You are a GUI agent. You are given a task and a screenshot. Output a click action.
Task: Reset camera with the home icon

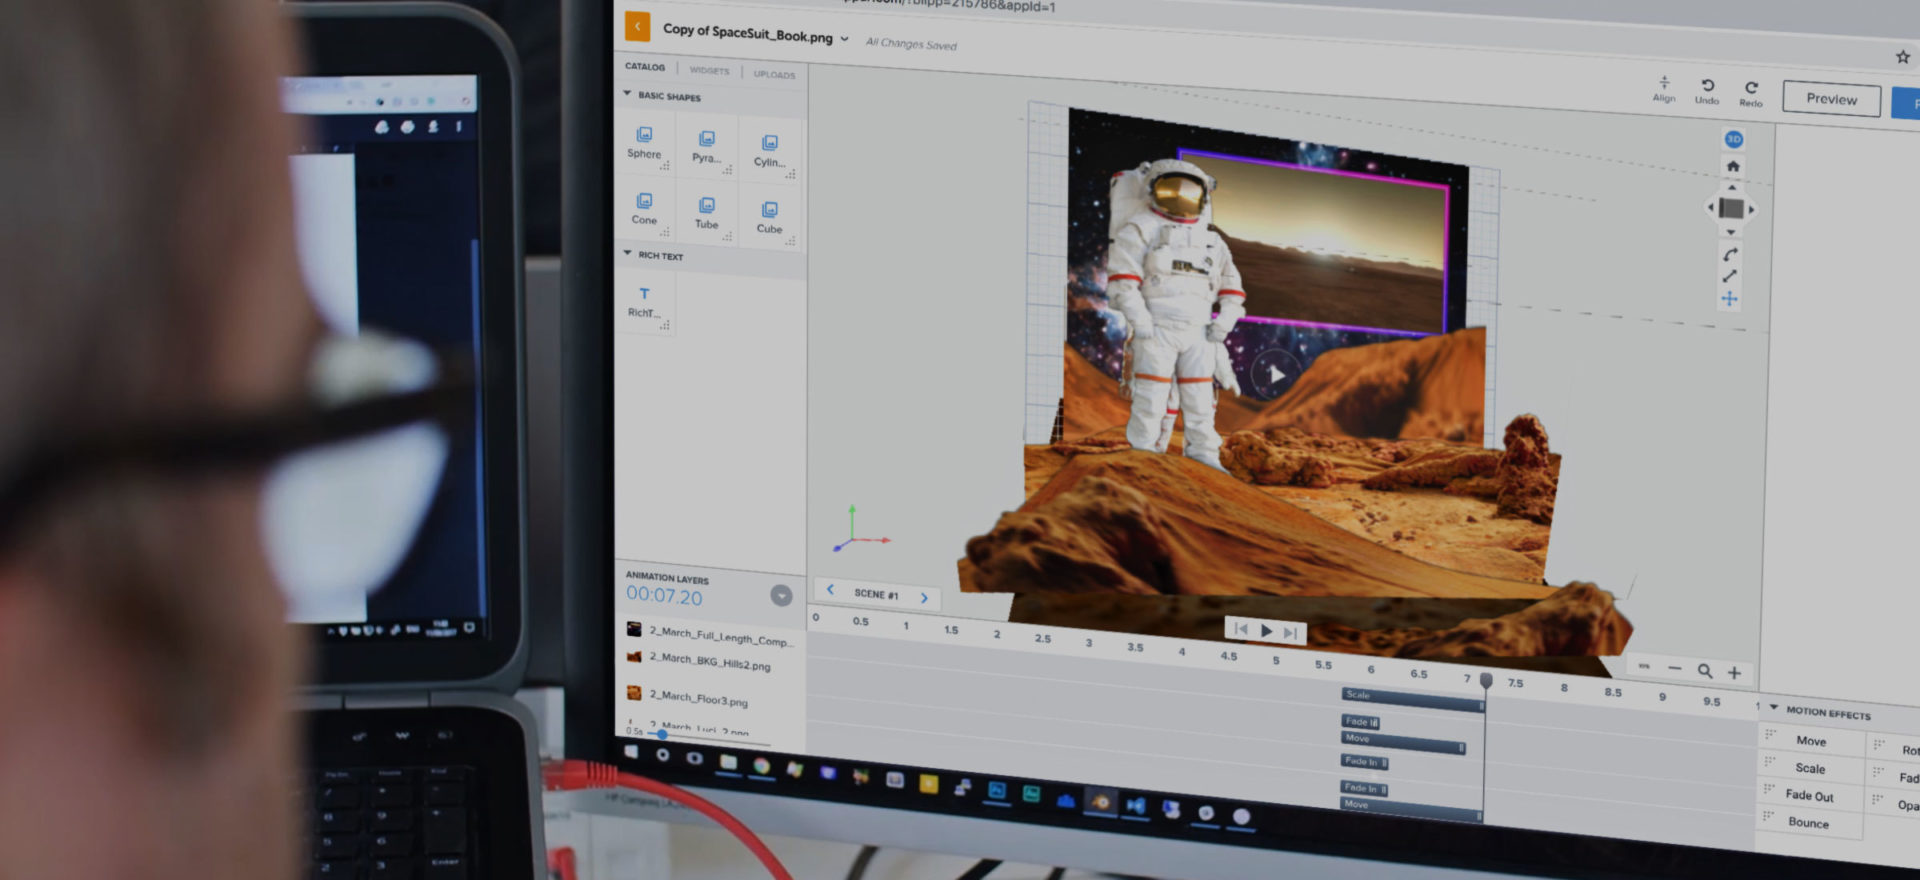click(x=1733, y=166)
